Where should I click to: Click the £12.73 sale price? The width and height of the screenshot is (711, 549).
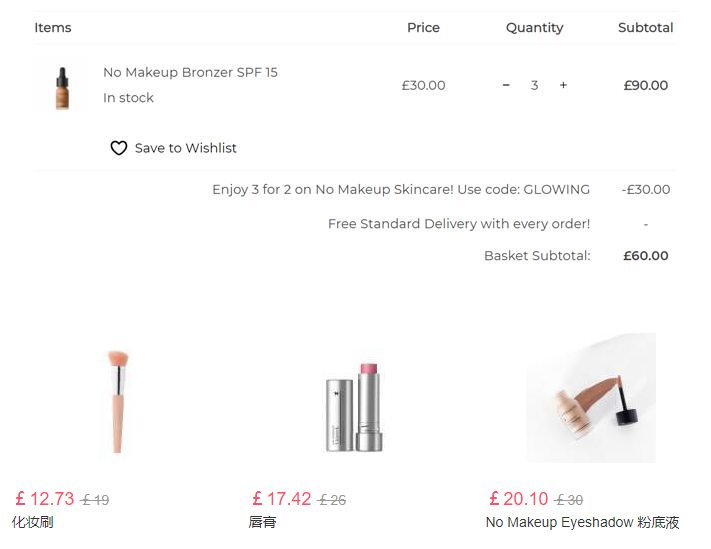point(45,499)
